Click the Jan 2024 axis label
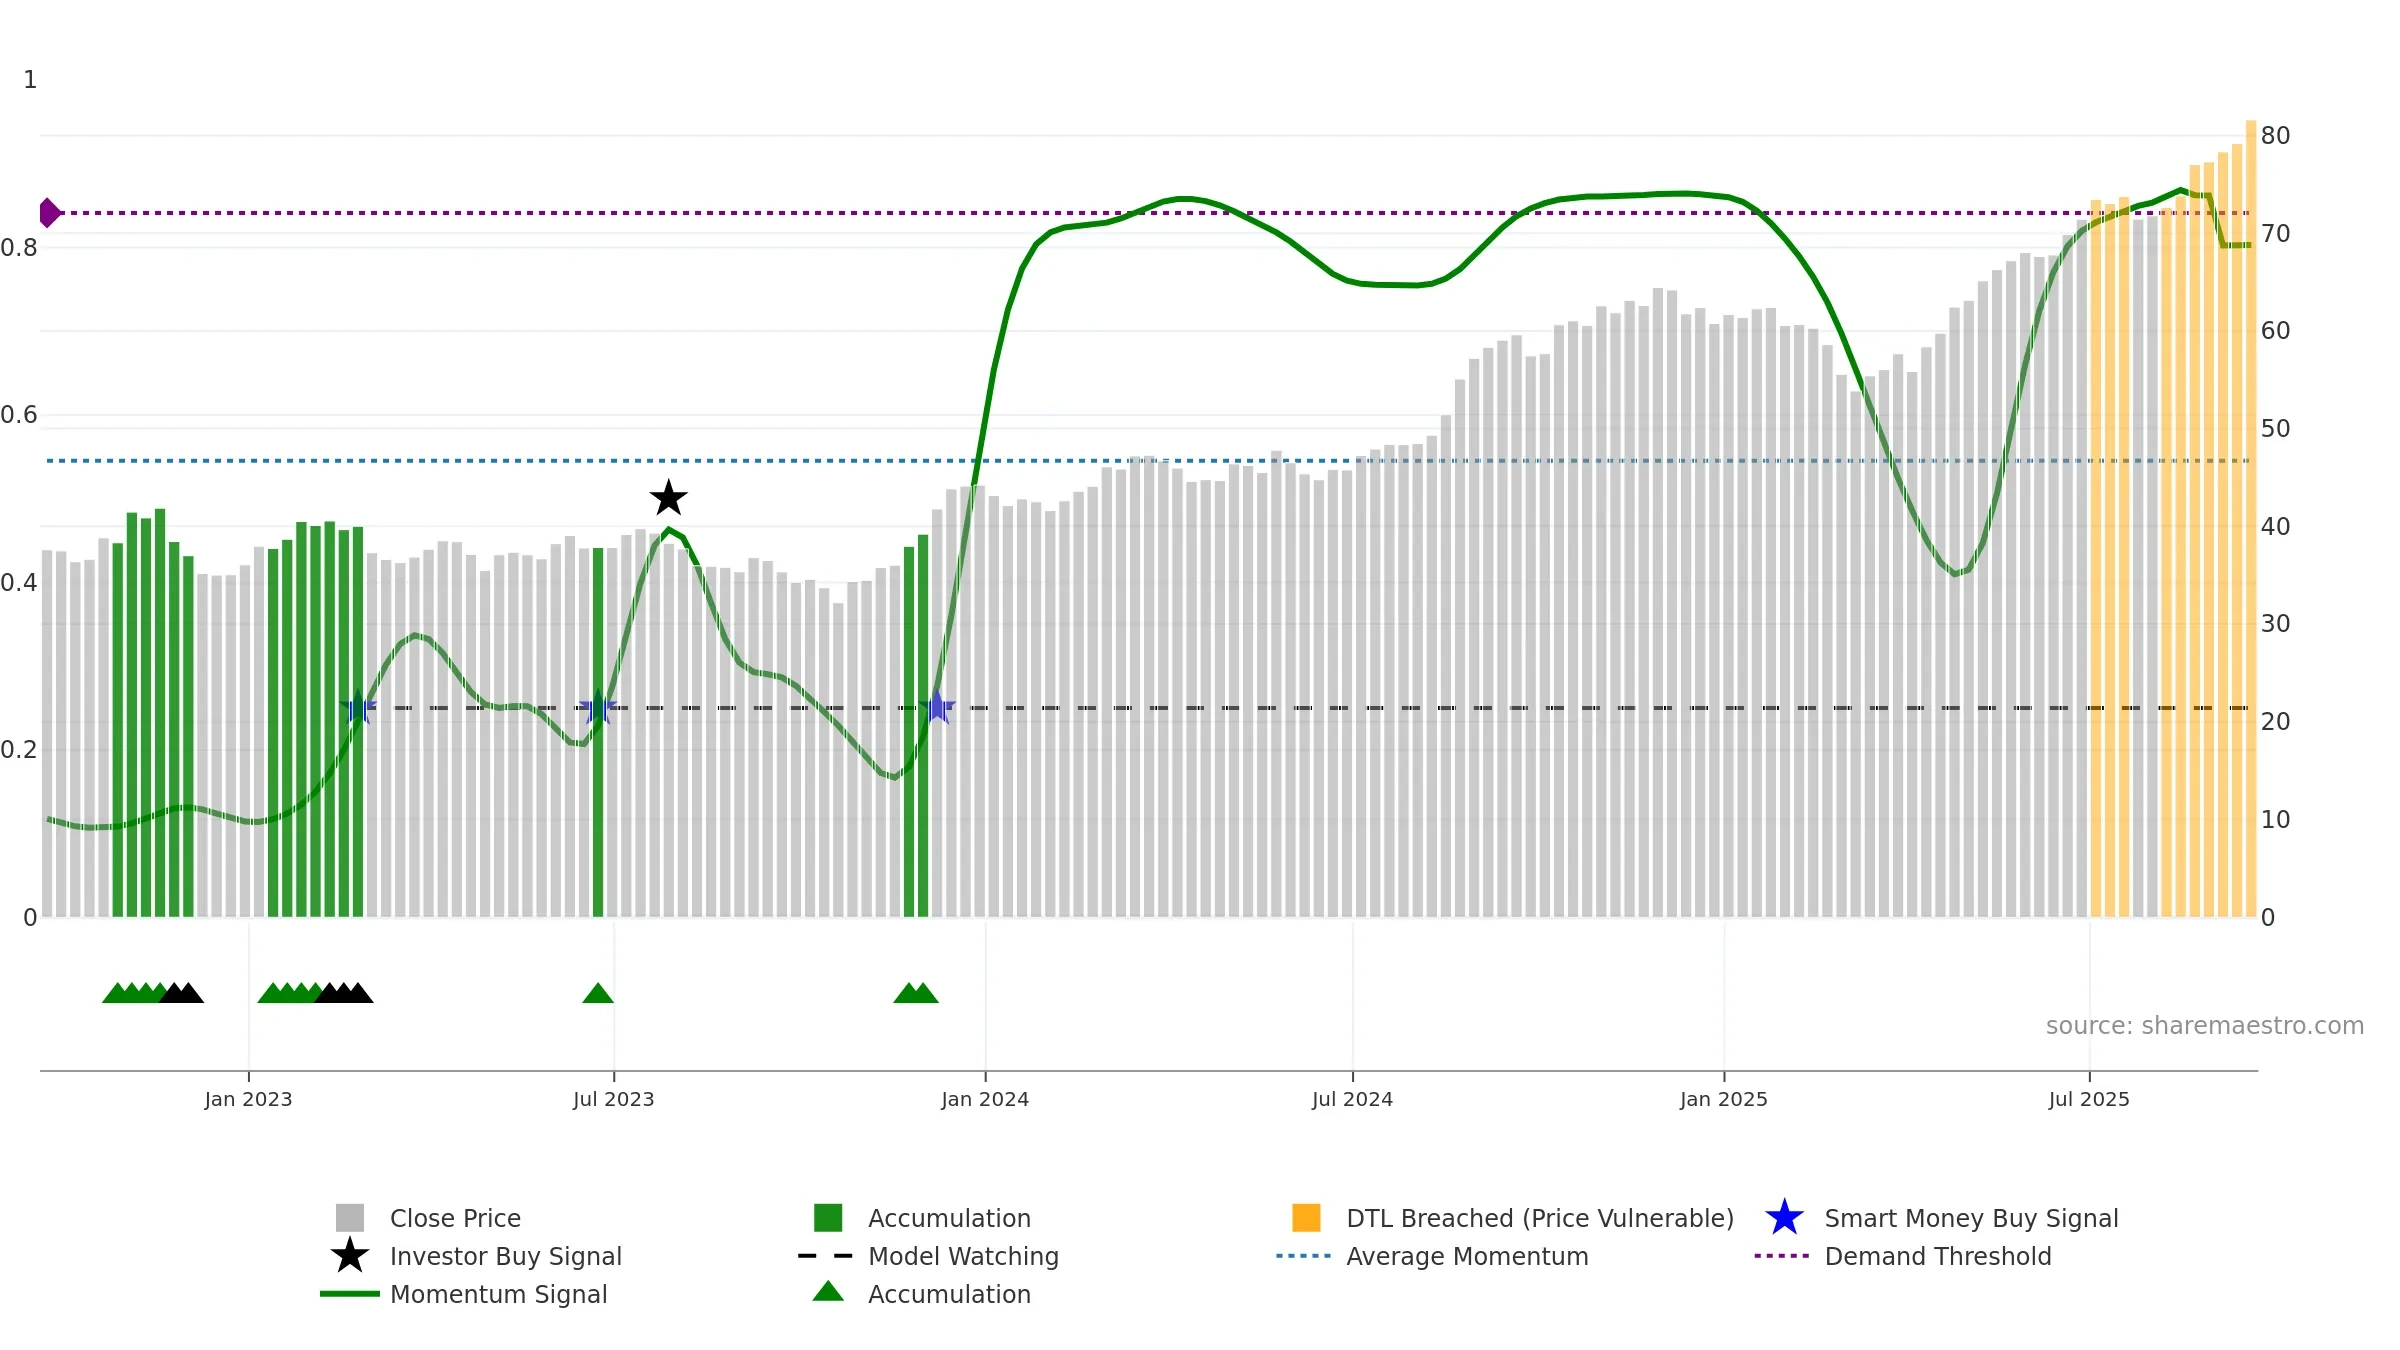The image size is (2400, 1350). [x=985, y=1100]
